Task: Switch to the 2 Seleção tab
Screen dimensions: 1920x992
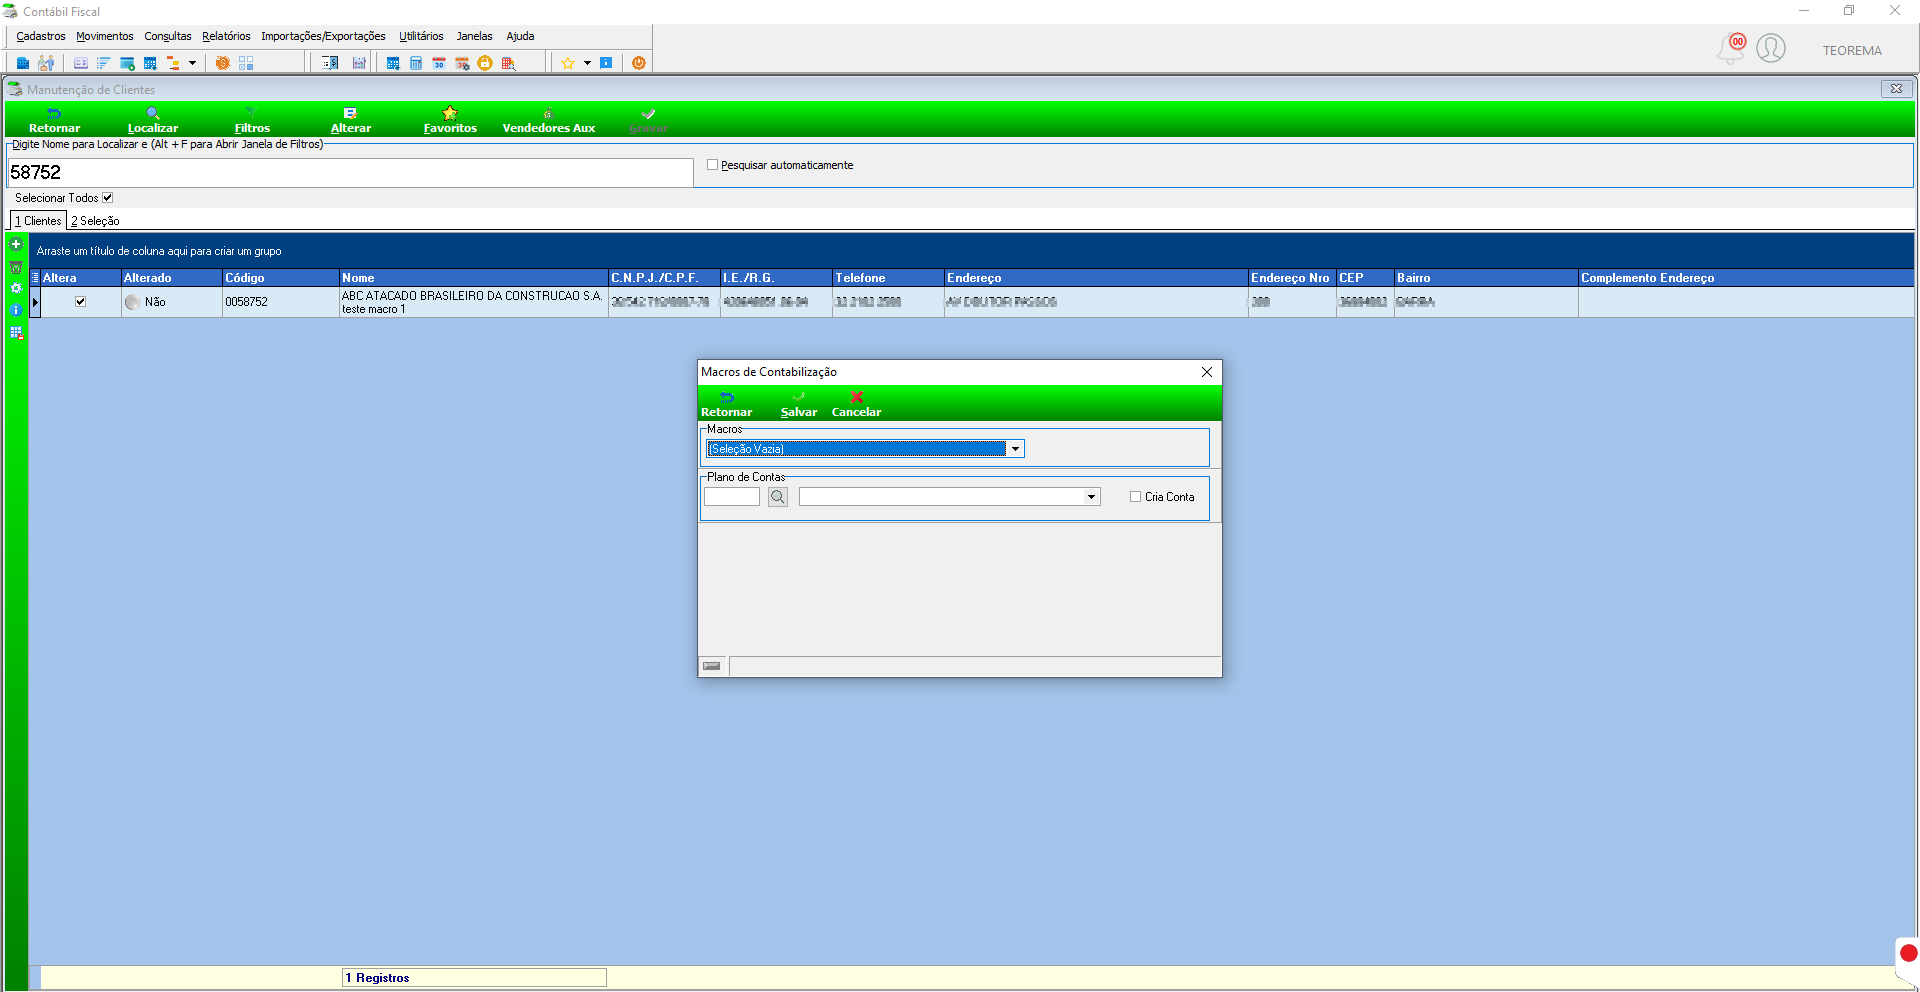Action: 95,221
